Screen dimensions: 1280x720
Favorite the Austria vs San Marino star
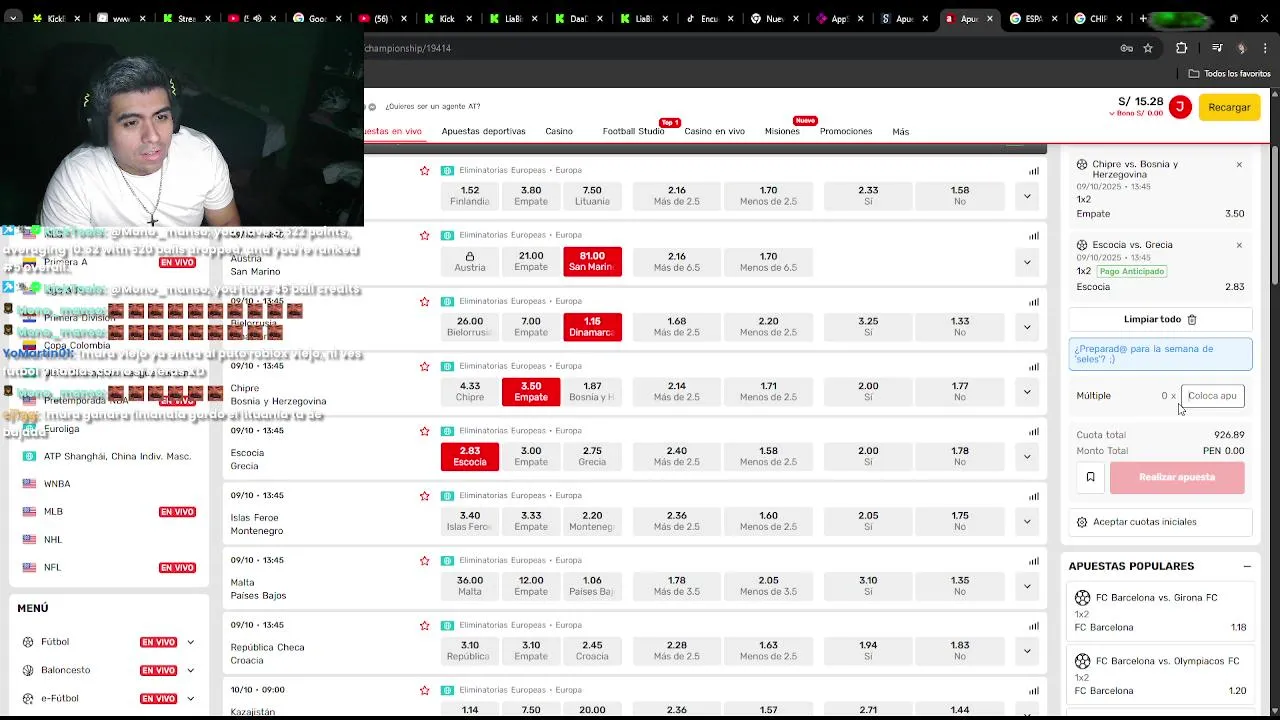(424, 236)
